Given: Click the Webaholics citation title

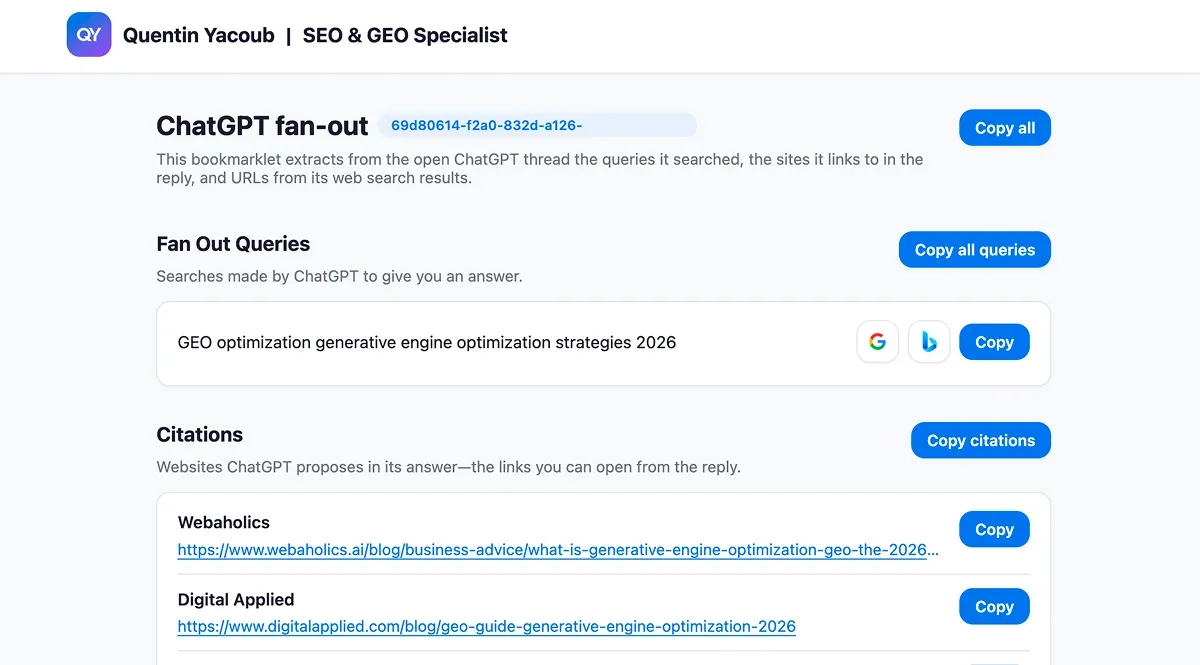Looking at the screenshot, I should 223,522.
